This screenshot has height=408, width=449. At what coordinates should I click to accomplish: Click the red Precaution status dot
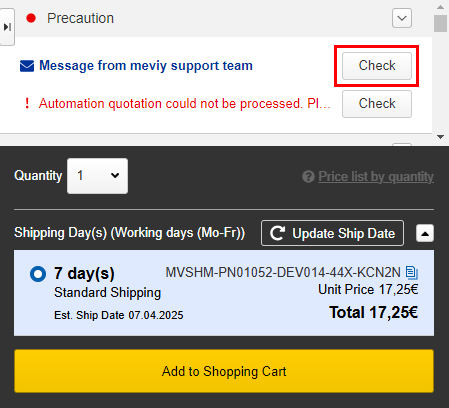click(31, 18)
